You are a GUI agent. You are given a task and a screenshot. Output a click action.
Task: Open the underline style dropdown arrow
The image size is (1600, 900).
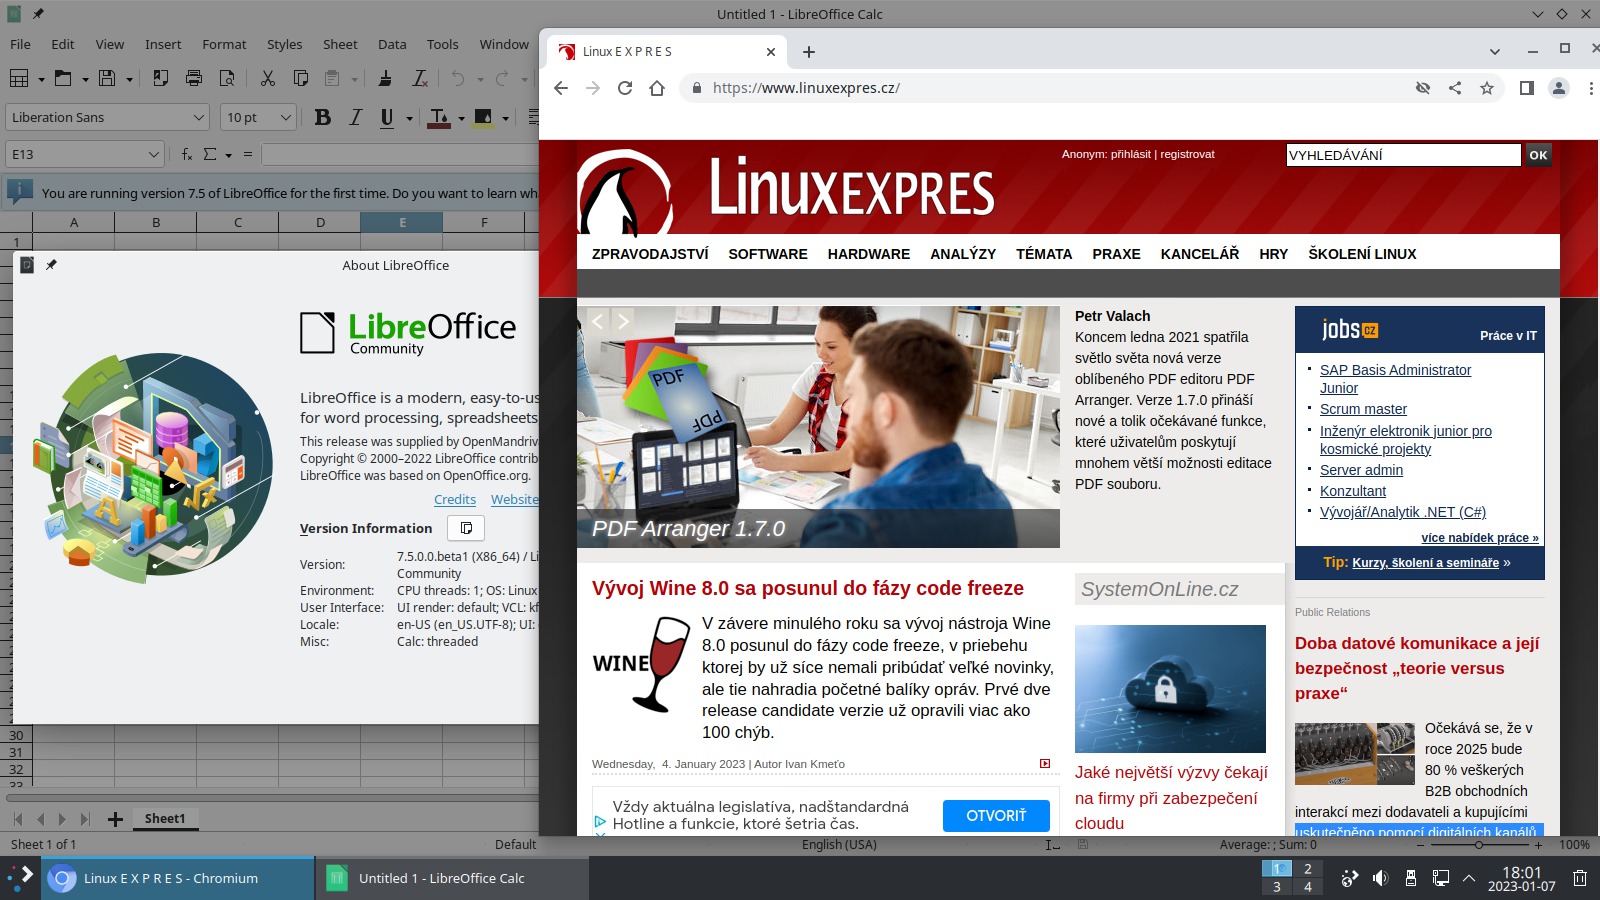(409, 118)
